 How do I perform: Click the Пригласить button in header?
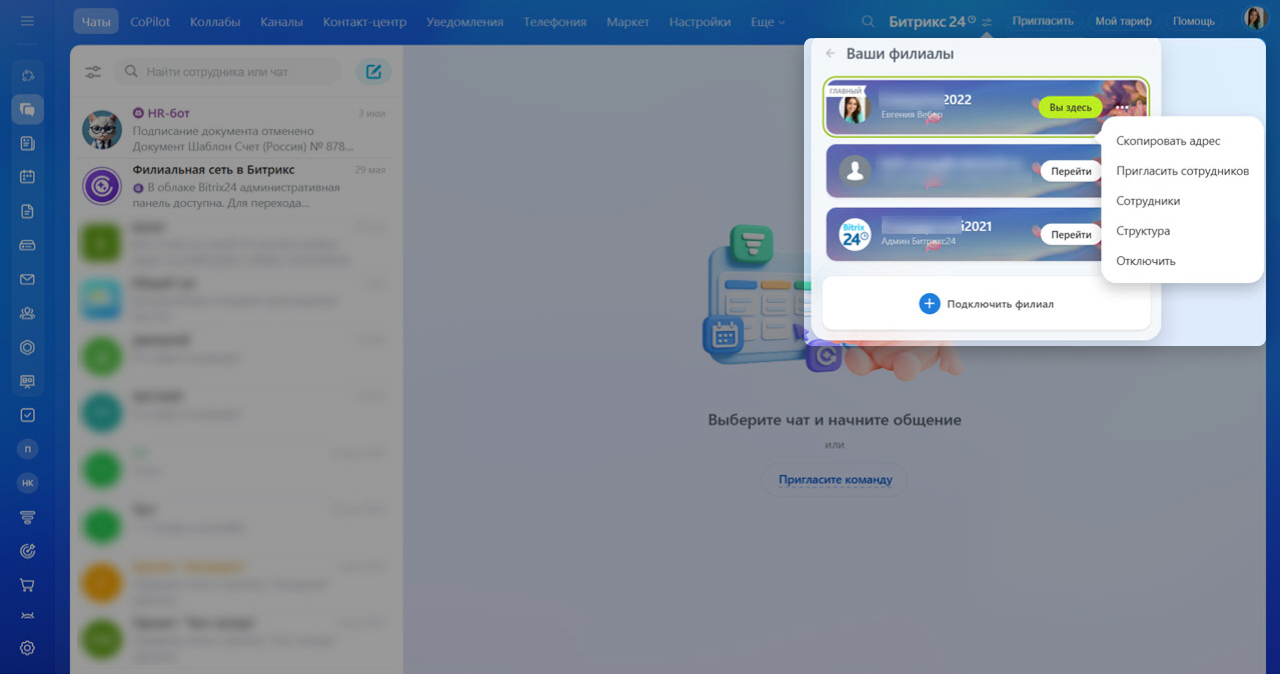[1042, 21]
